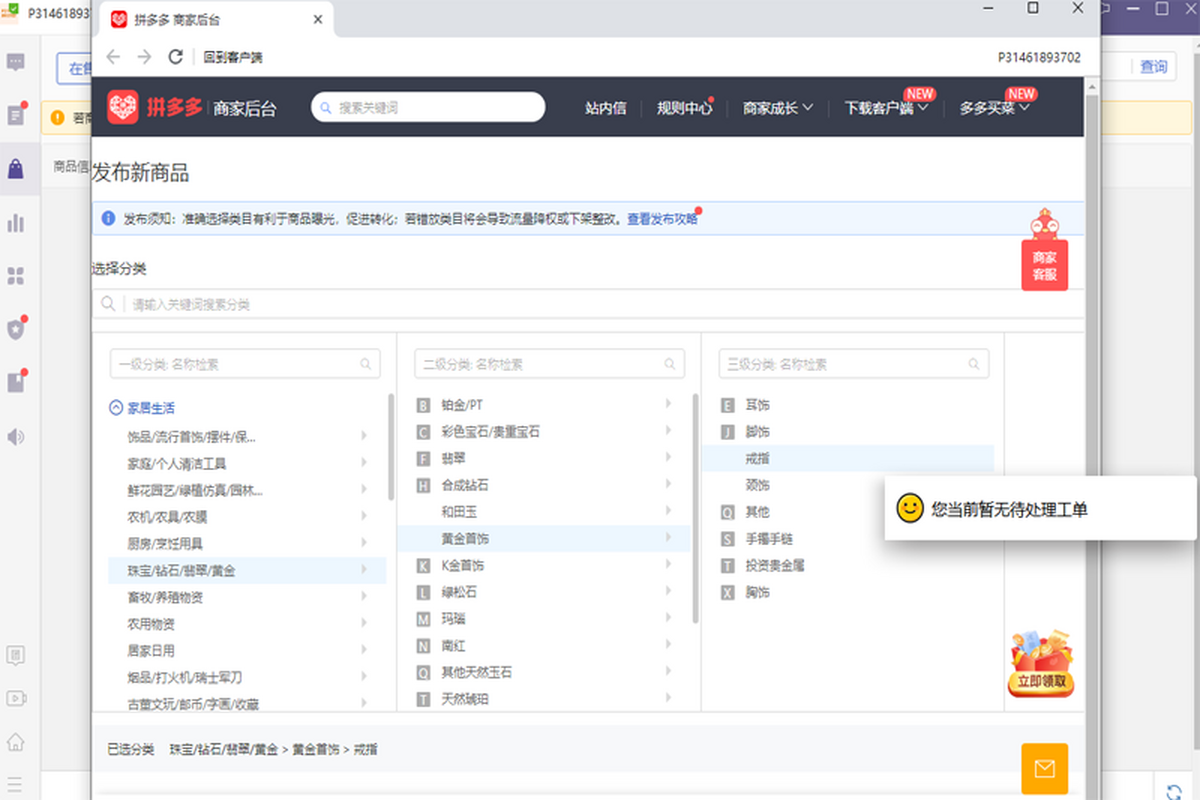Click the orange mail envelope icon
This screenshot has width=1200, height=800.
point(1044,768)
